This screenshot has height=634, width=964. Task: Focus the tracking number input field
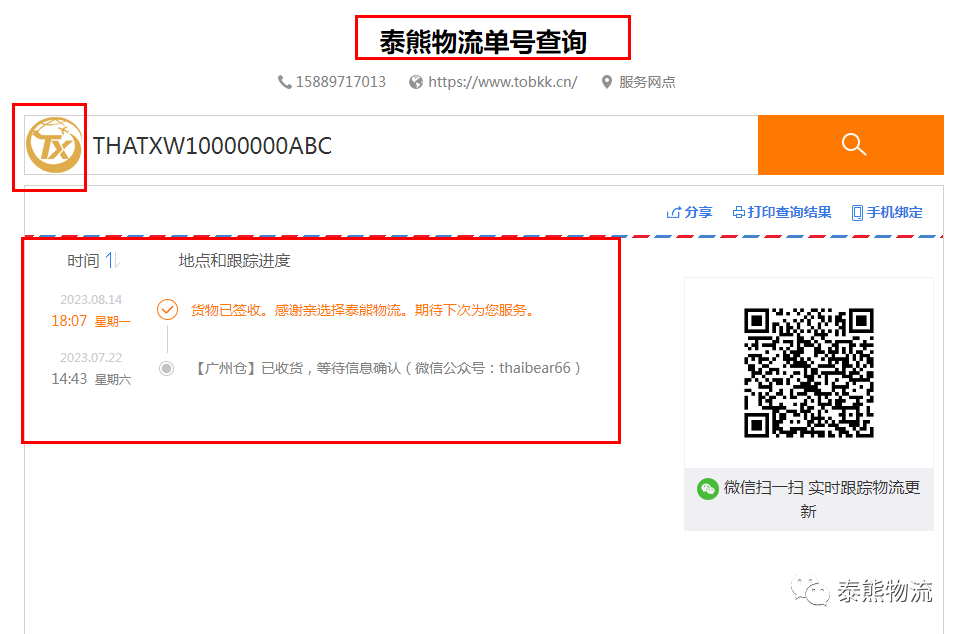(424, 146)
